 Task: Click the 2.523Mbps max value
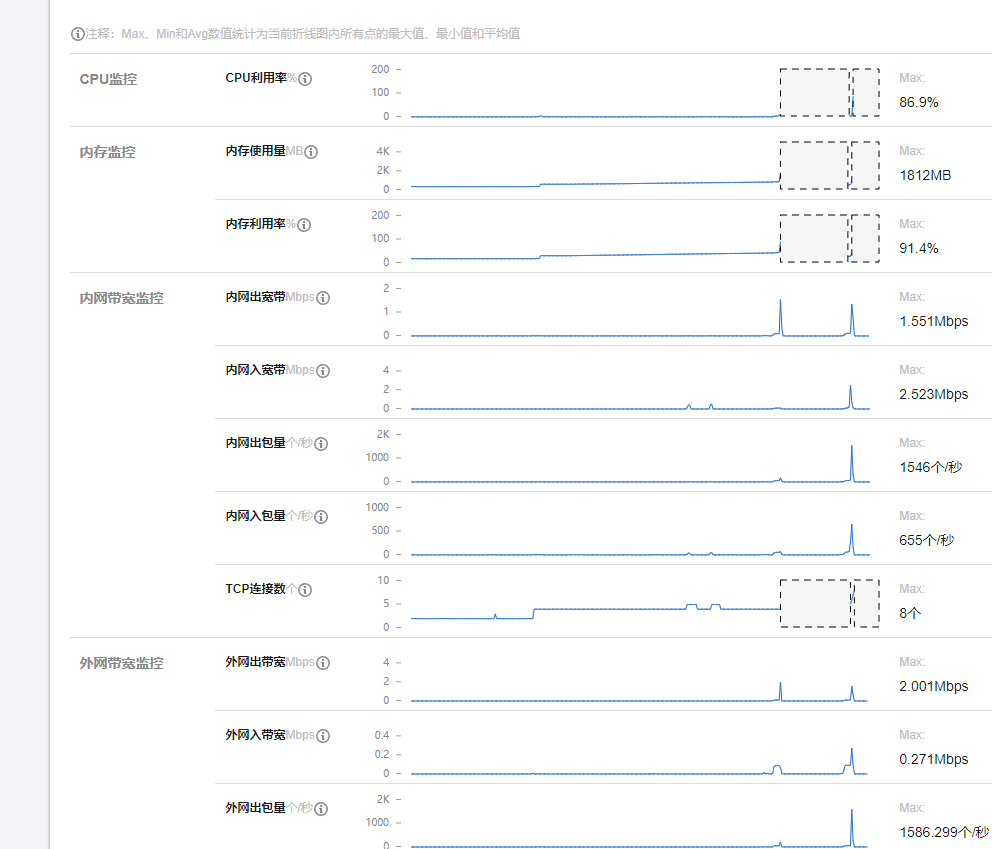point(934,394)
